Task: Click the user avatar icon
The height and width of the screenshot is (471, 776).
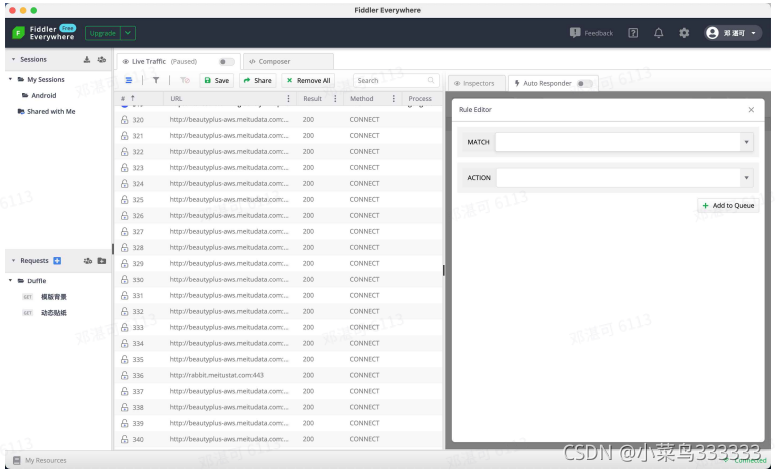Action: [x=712, y=33]
